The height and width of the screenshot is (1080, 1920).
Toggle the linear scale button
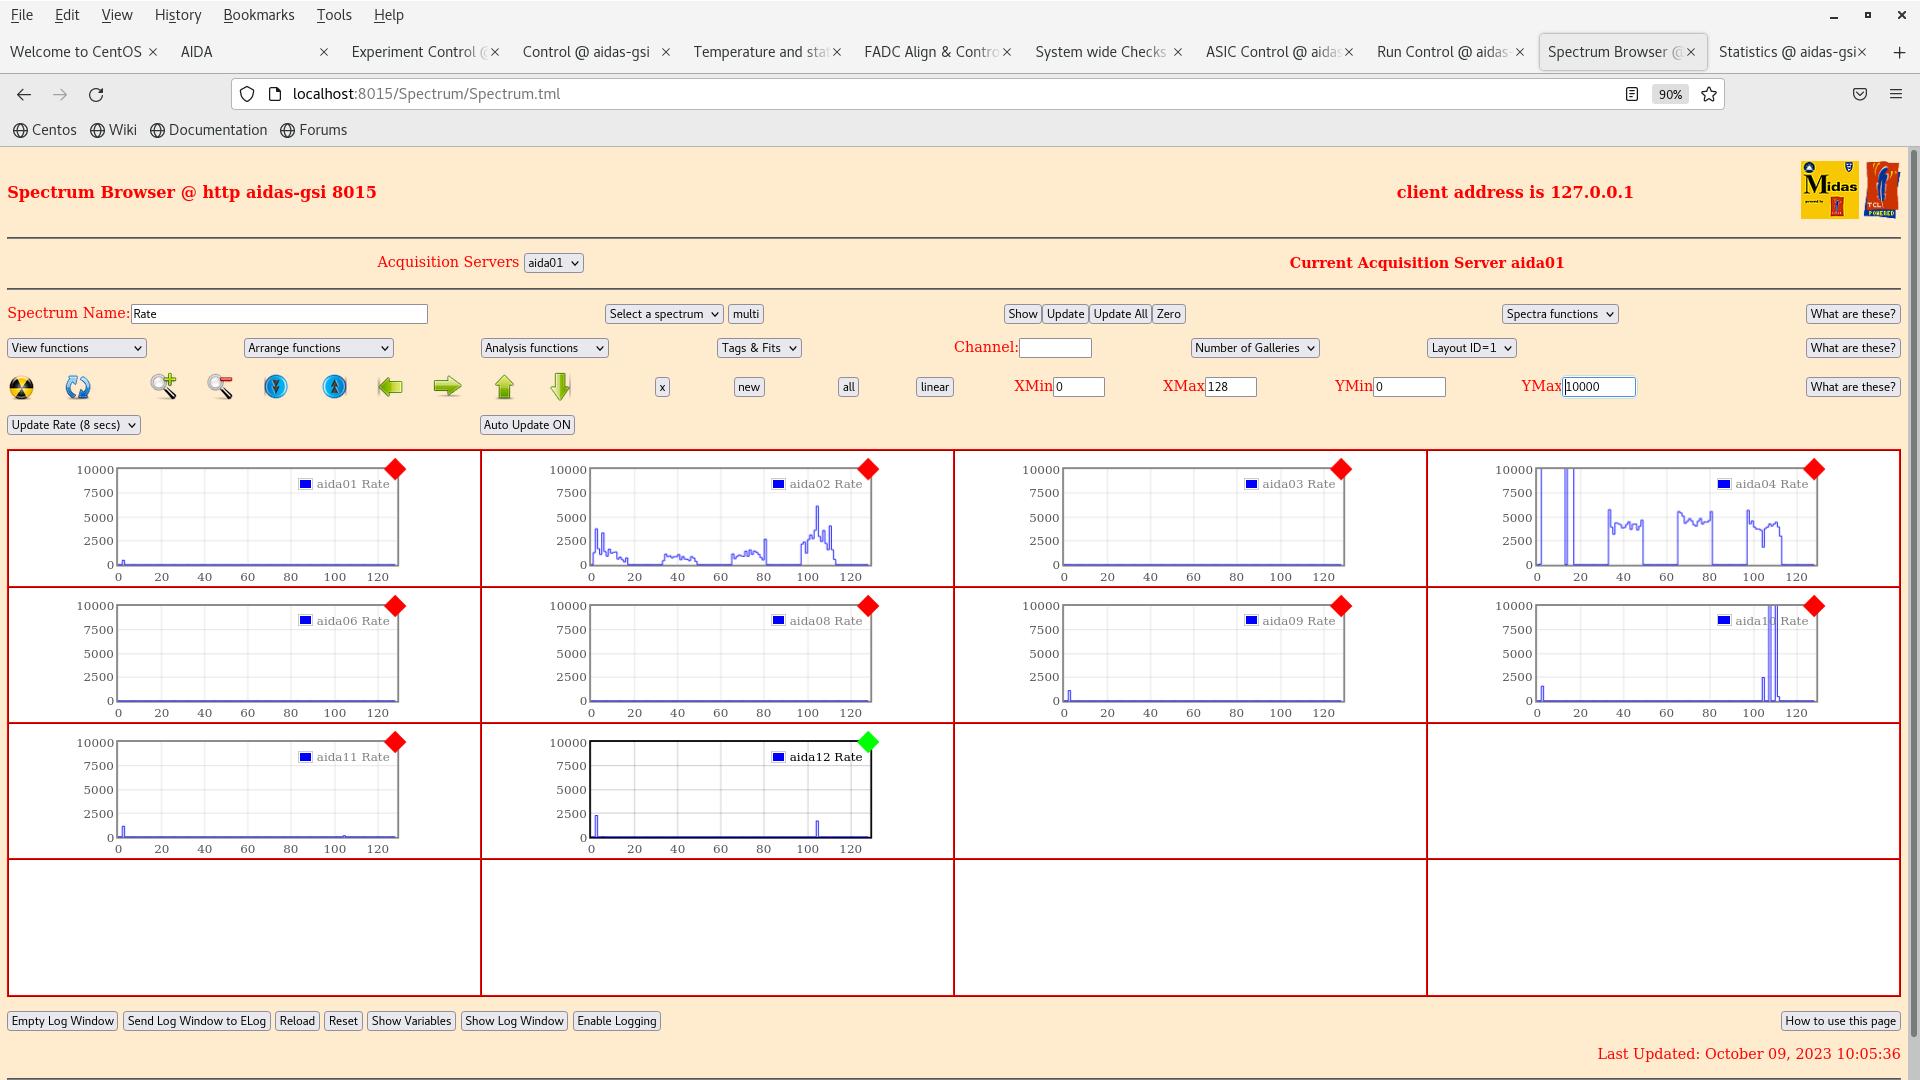pyautogui.click(x=934, y=387)
